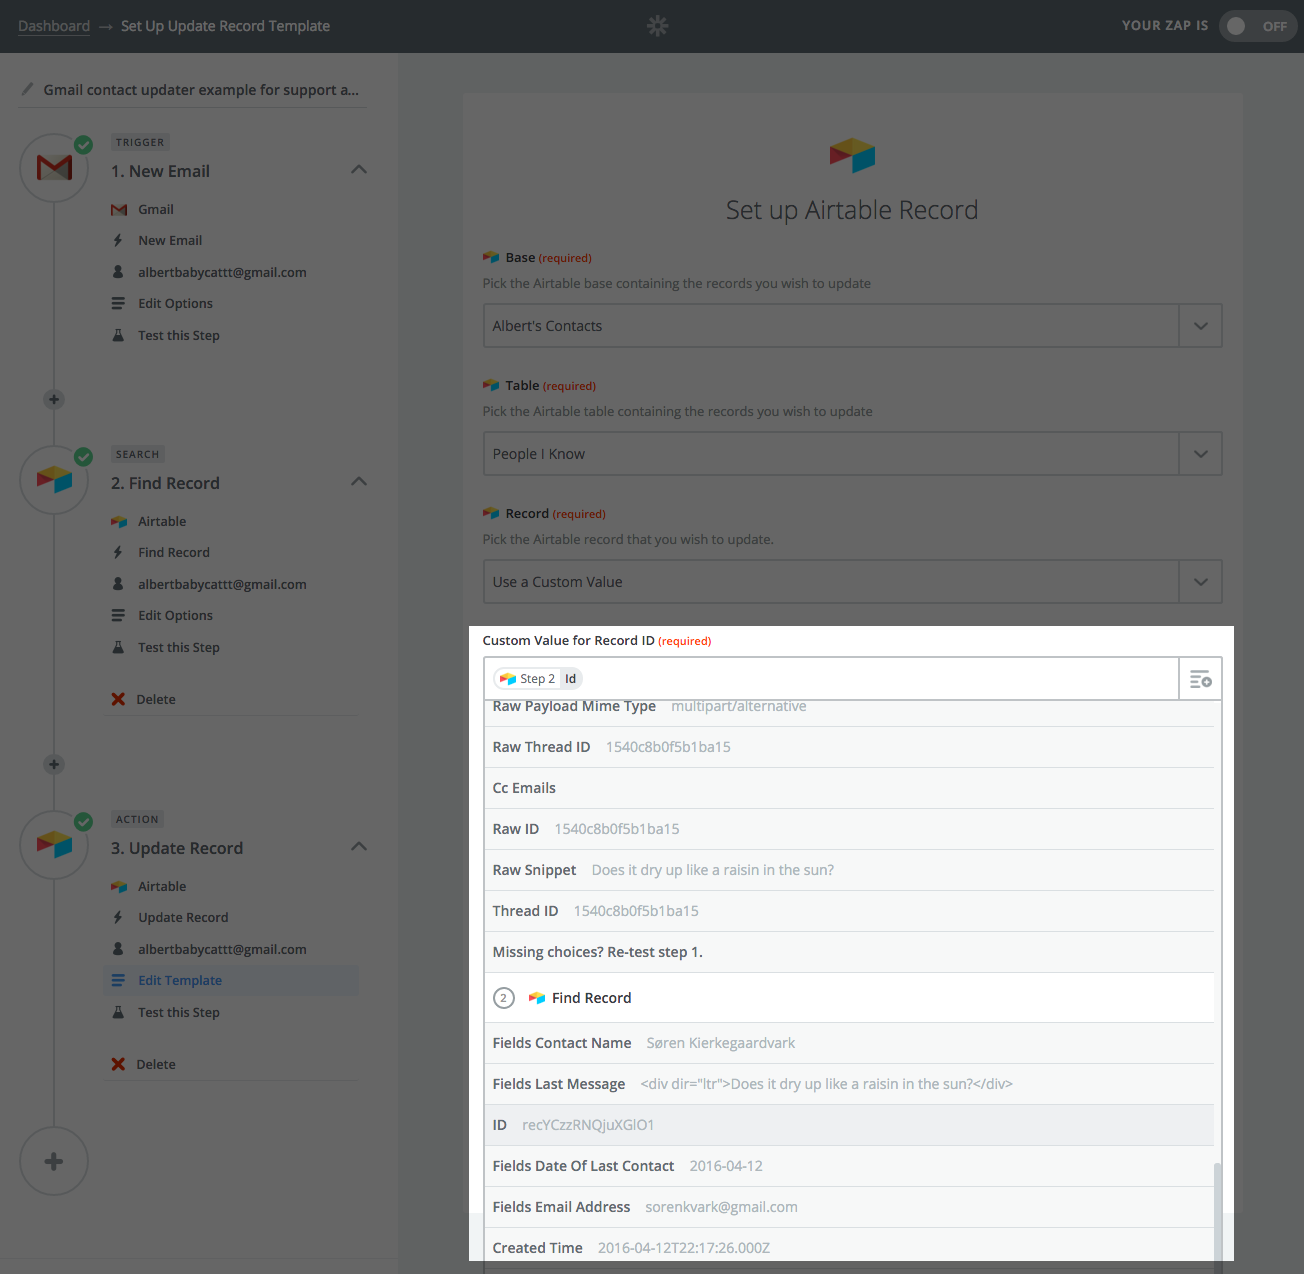Screen dimensions: 1304x1274
Task: Open Gmail app choice in step 1
Action: 155,209
